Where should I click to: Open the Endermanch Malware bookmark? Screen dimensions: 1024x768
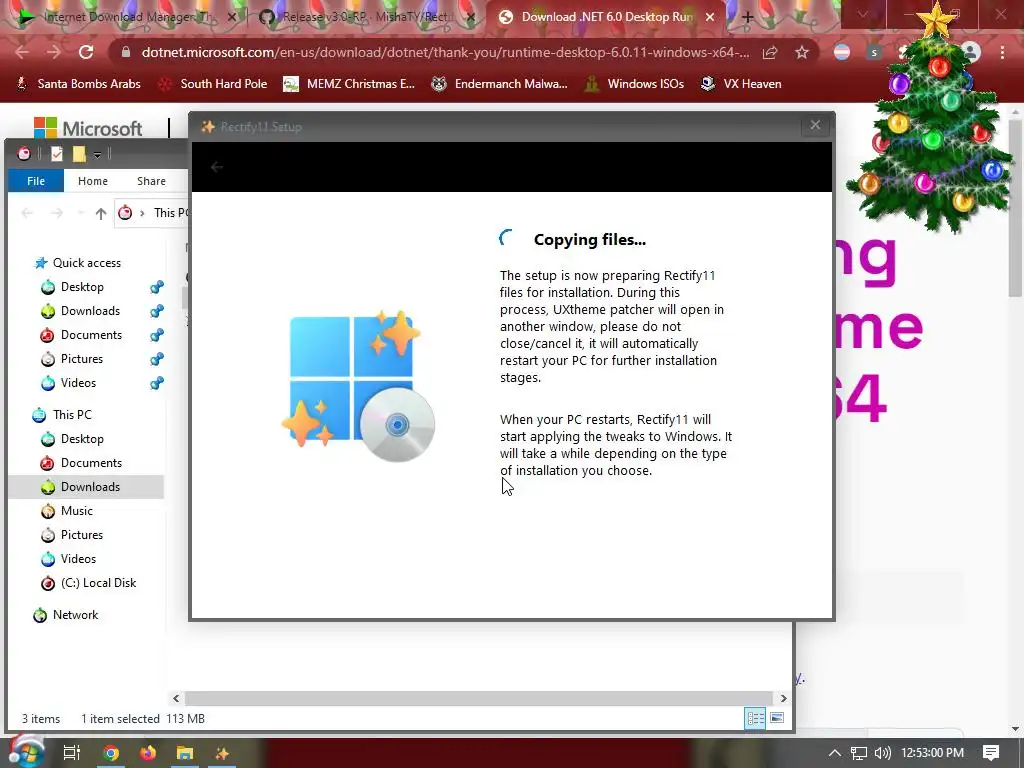pos(500,84)
